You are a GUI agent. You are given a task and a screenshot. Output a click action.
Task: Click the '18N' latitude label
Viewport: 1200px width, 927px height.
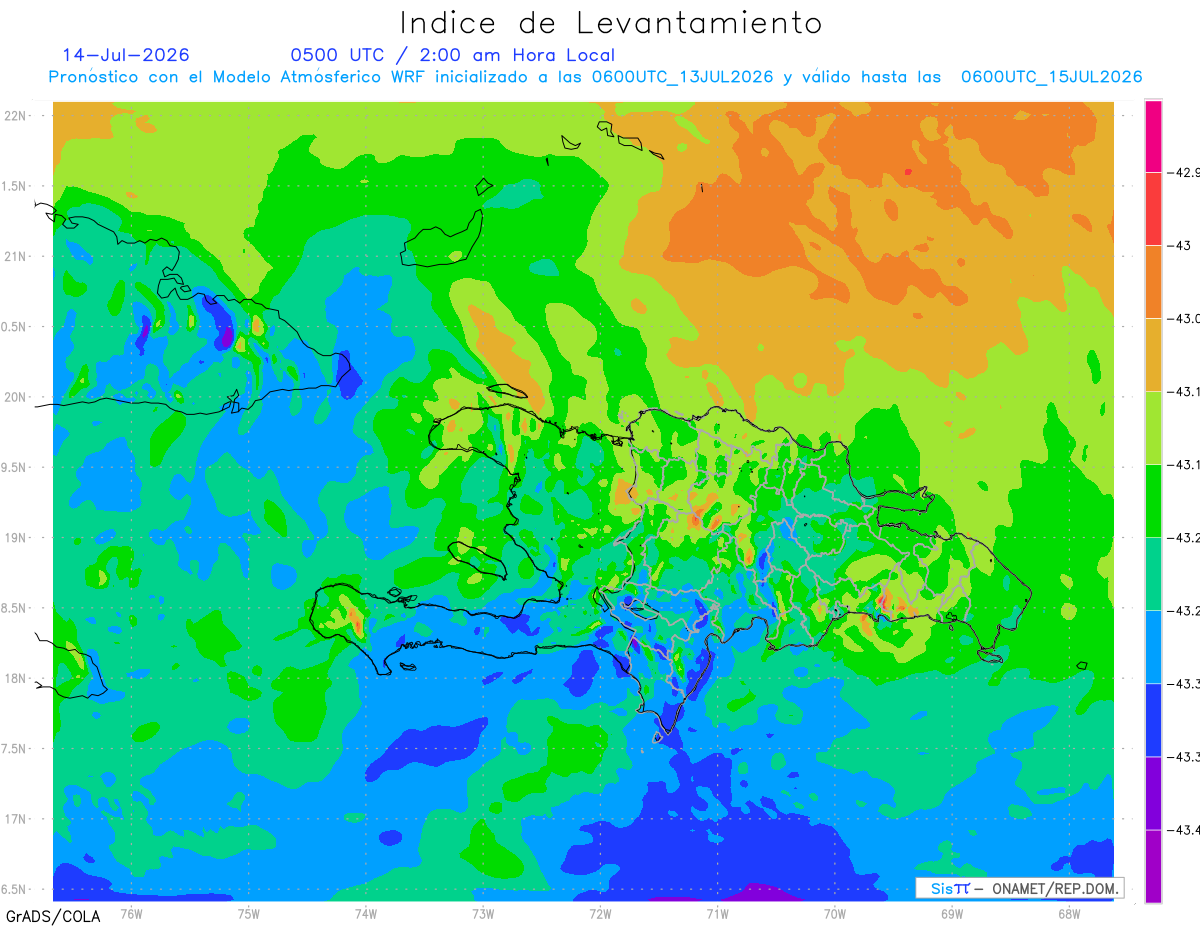coord(16,678)
